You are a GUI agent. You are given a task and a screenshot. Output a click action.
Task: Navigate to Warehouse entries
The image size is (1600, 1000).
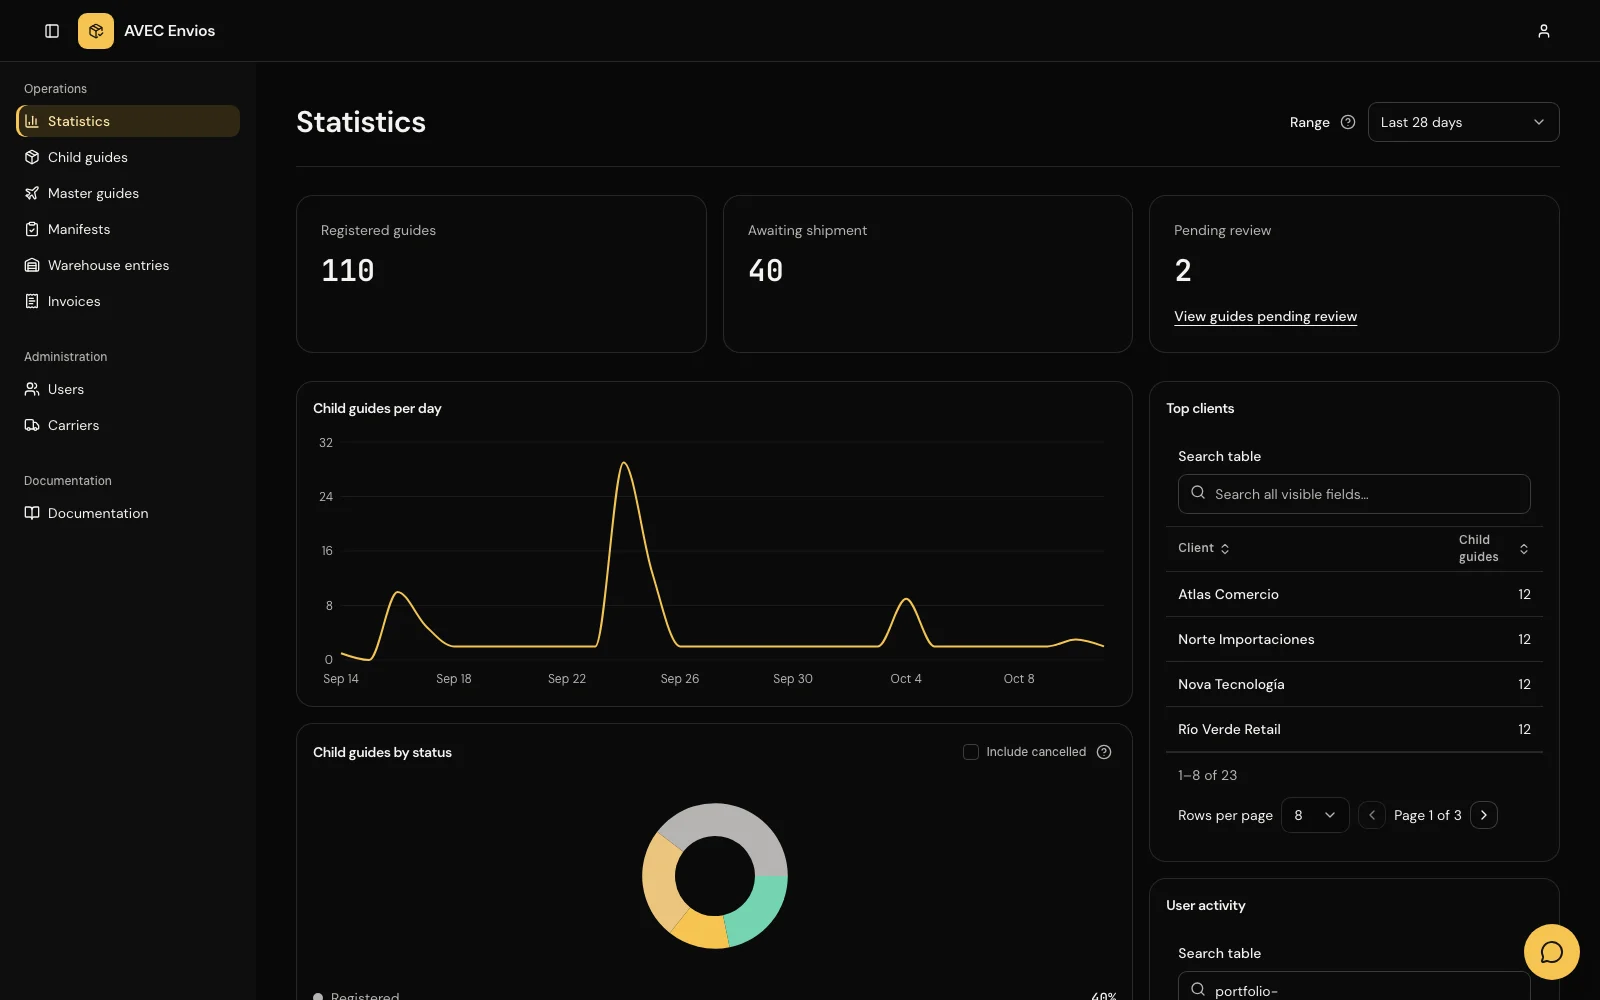128,265
